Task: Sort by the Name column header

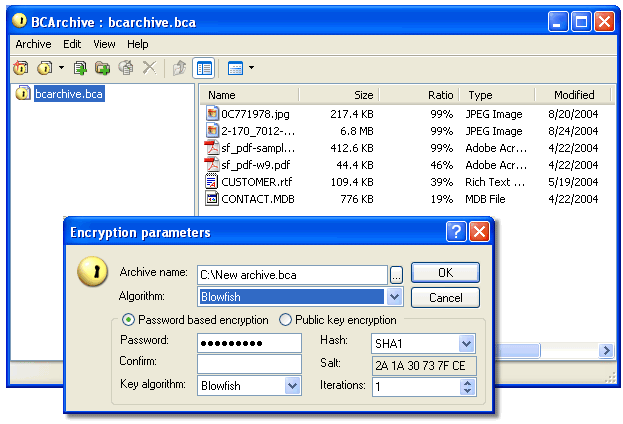Action: (x=249, y=95)
